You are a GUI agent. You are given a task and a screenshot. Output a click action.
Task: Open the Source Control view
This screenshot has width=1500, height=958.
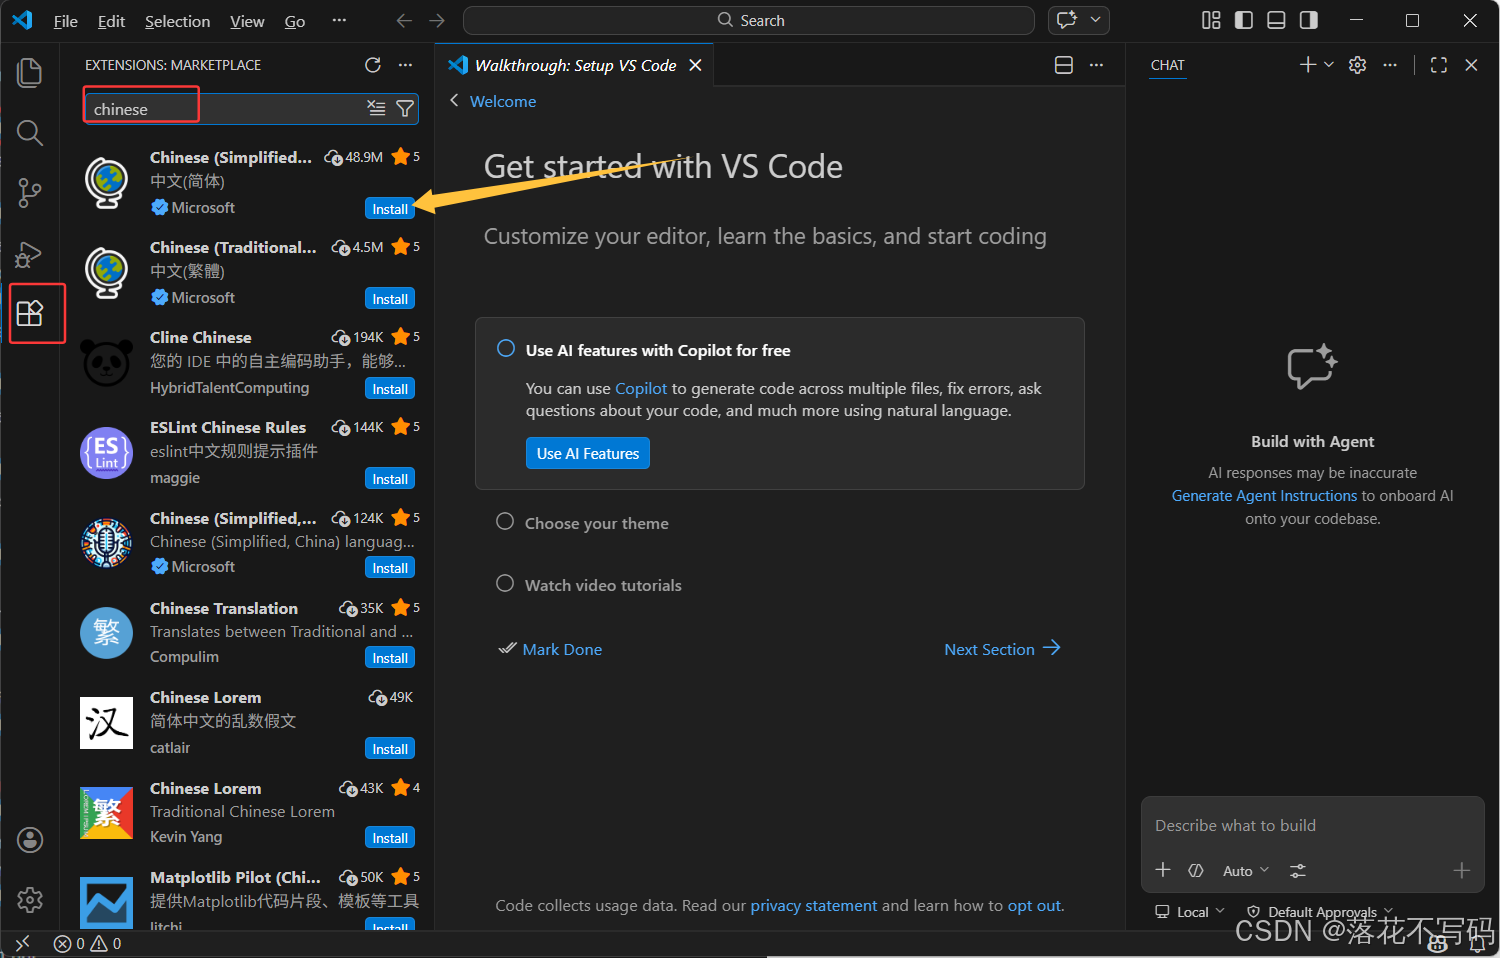pos(30,193)
